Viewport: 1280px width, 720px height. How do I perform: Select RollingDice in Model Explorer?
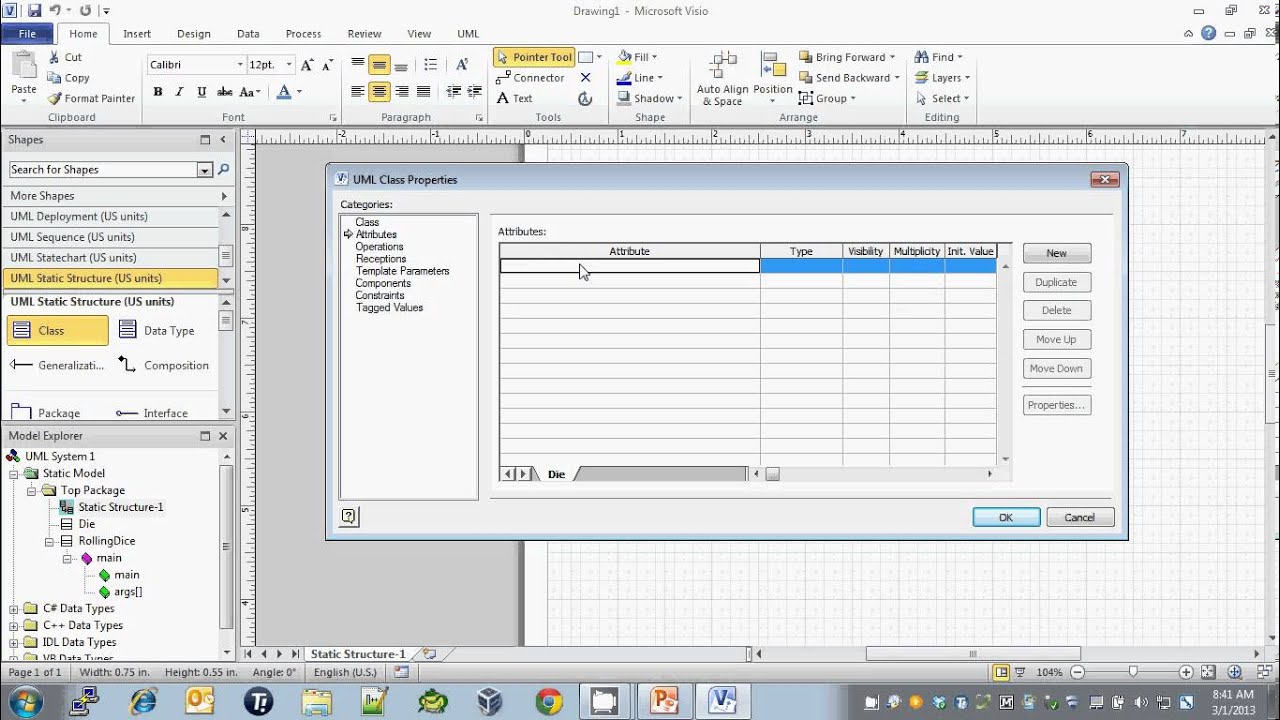pos(107,541)
